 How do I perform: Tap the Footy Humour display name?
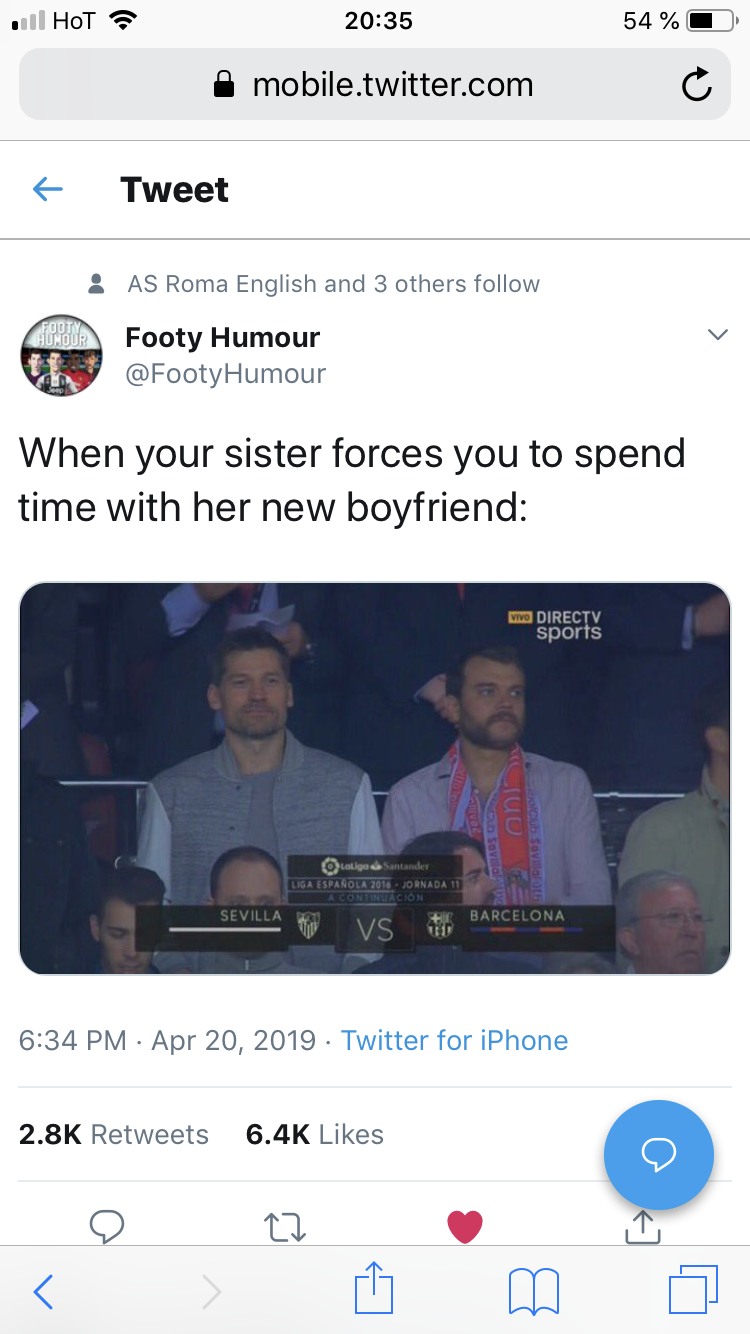[x=223, y=338]
